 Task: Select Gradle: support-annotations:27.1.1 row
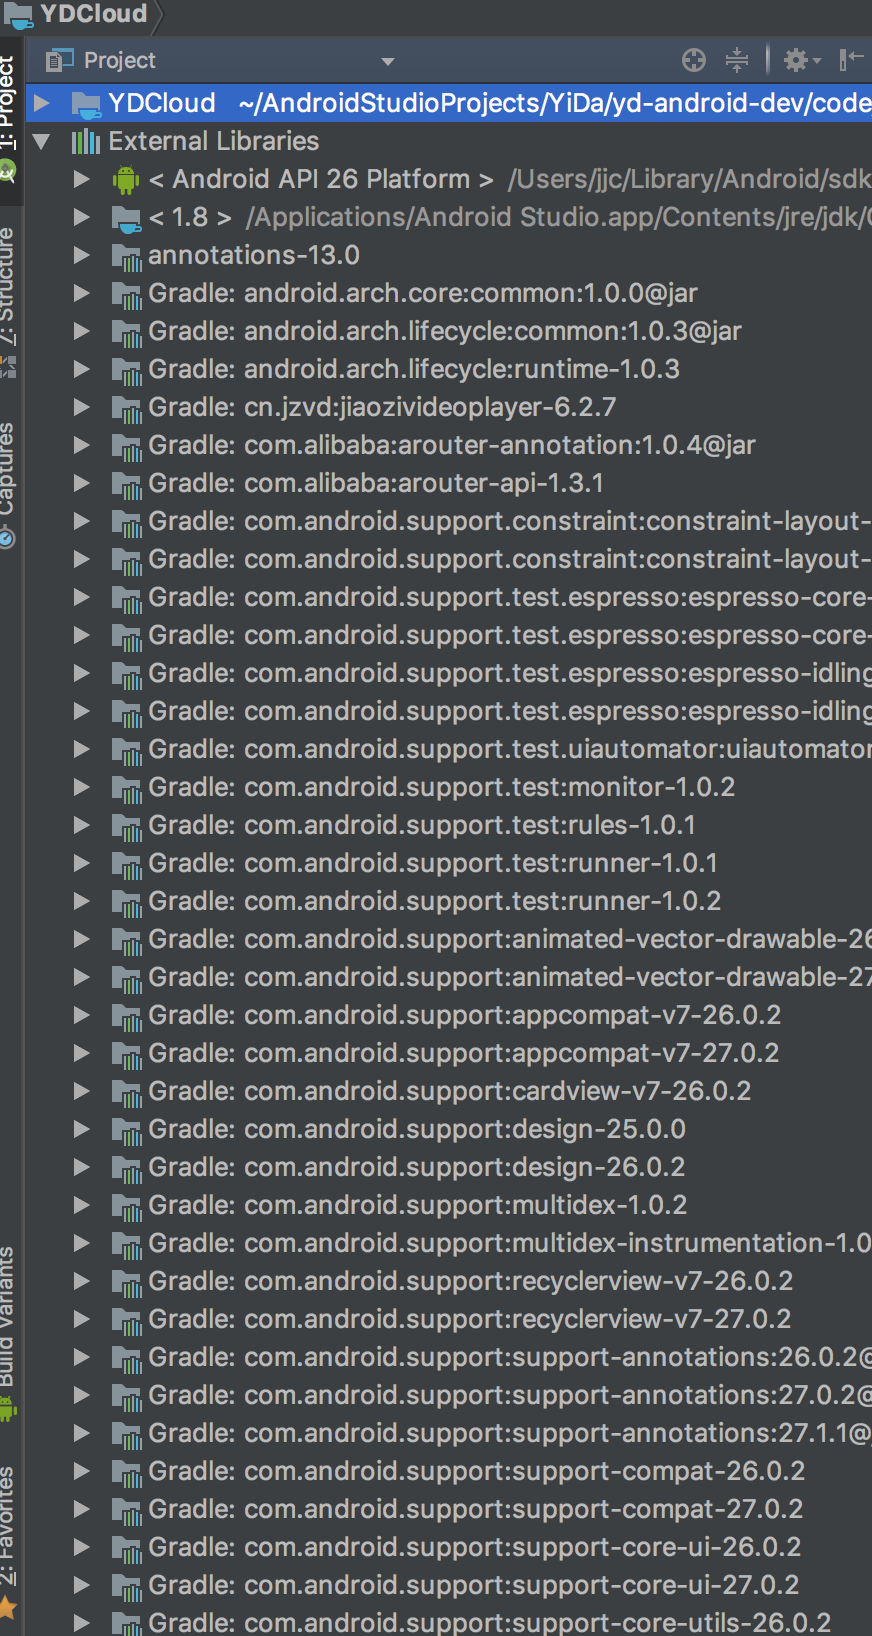click(x=449, y=1433)
